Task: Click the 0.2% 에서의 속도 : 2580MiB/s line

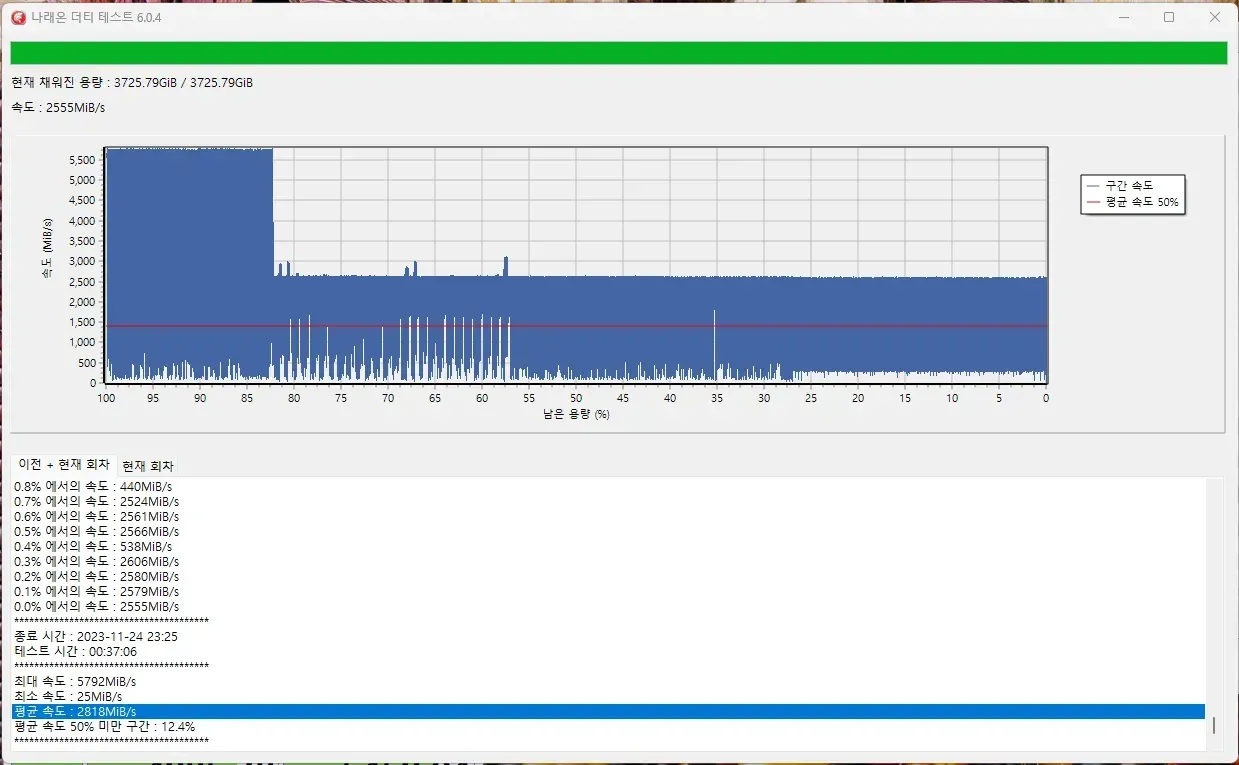Action: pyautogui.click(x=97, y=576)
